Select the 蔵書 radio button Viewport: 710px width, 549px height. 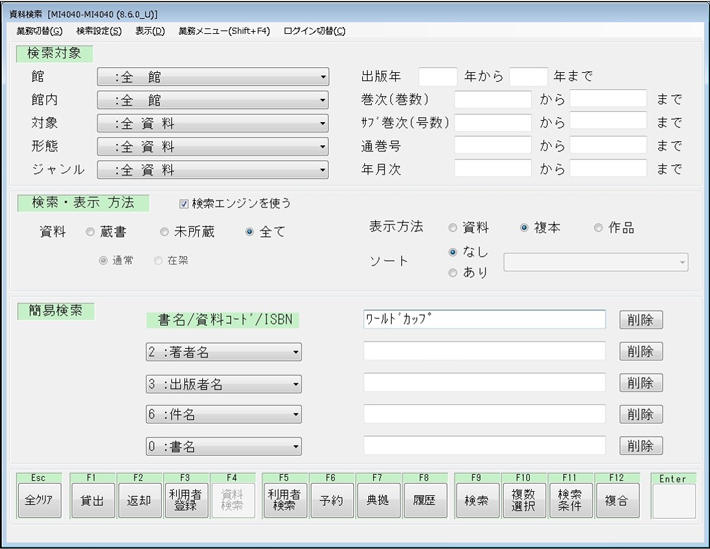click(x=90, y=232)
